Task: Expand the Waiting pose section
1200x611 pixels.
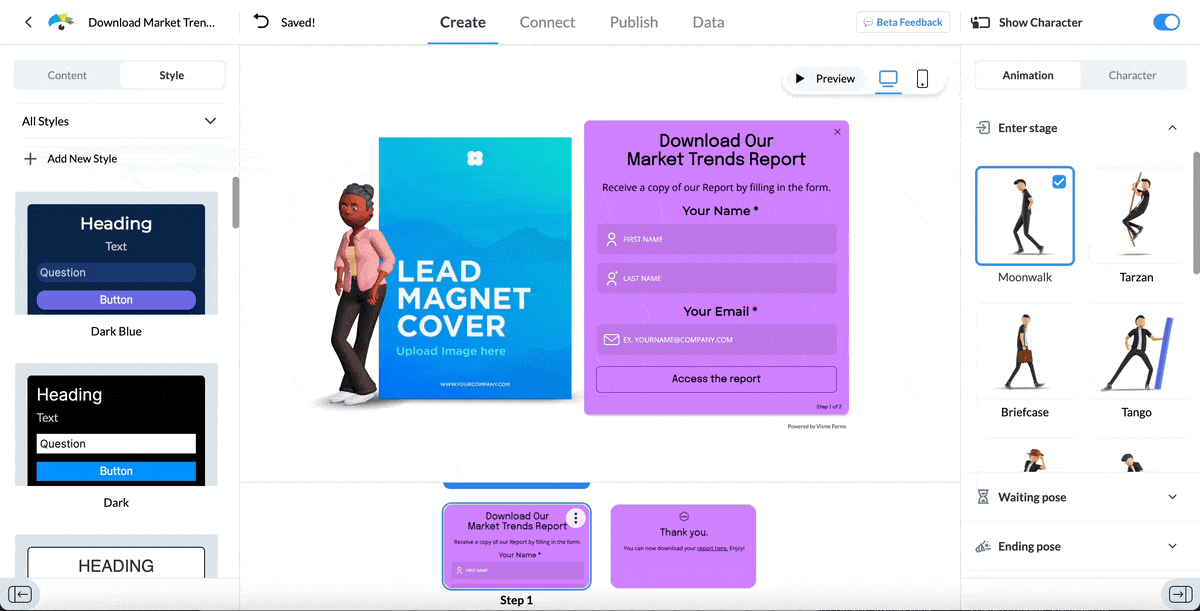Action: (x=1173, y=497)
